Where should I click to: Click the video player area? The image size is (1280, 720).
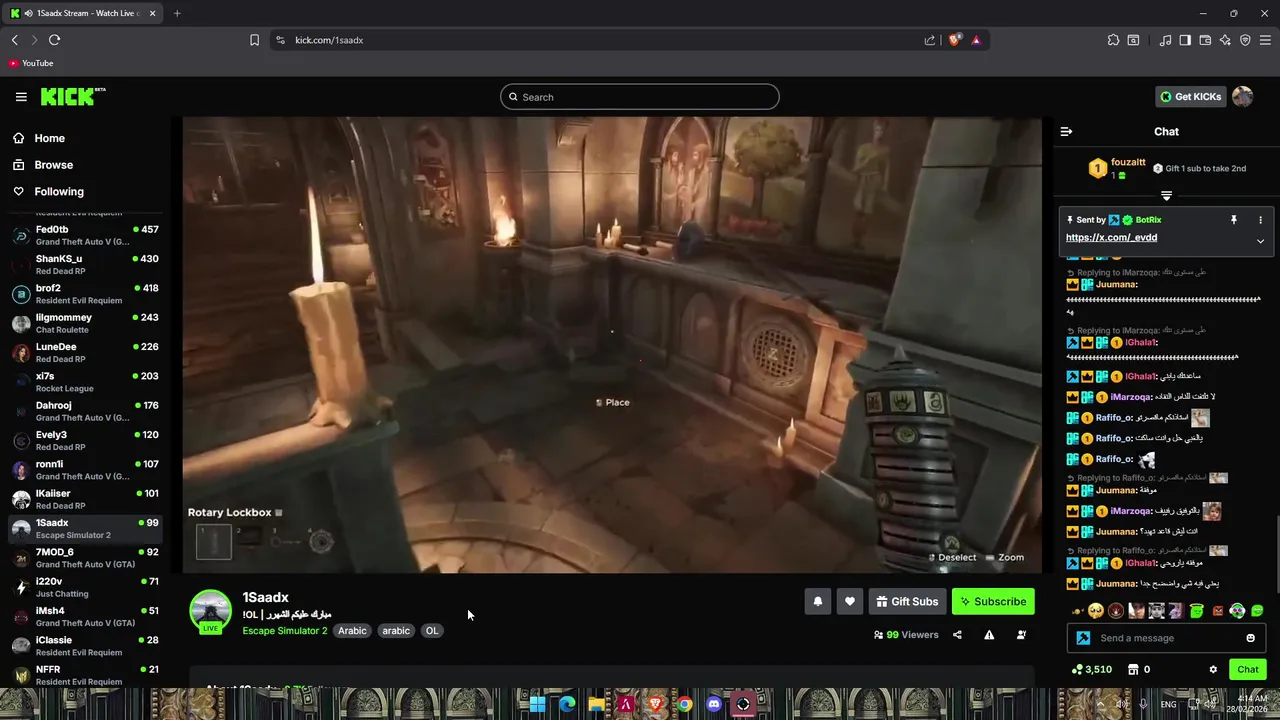click(x=612, y=345)
